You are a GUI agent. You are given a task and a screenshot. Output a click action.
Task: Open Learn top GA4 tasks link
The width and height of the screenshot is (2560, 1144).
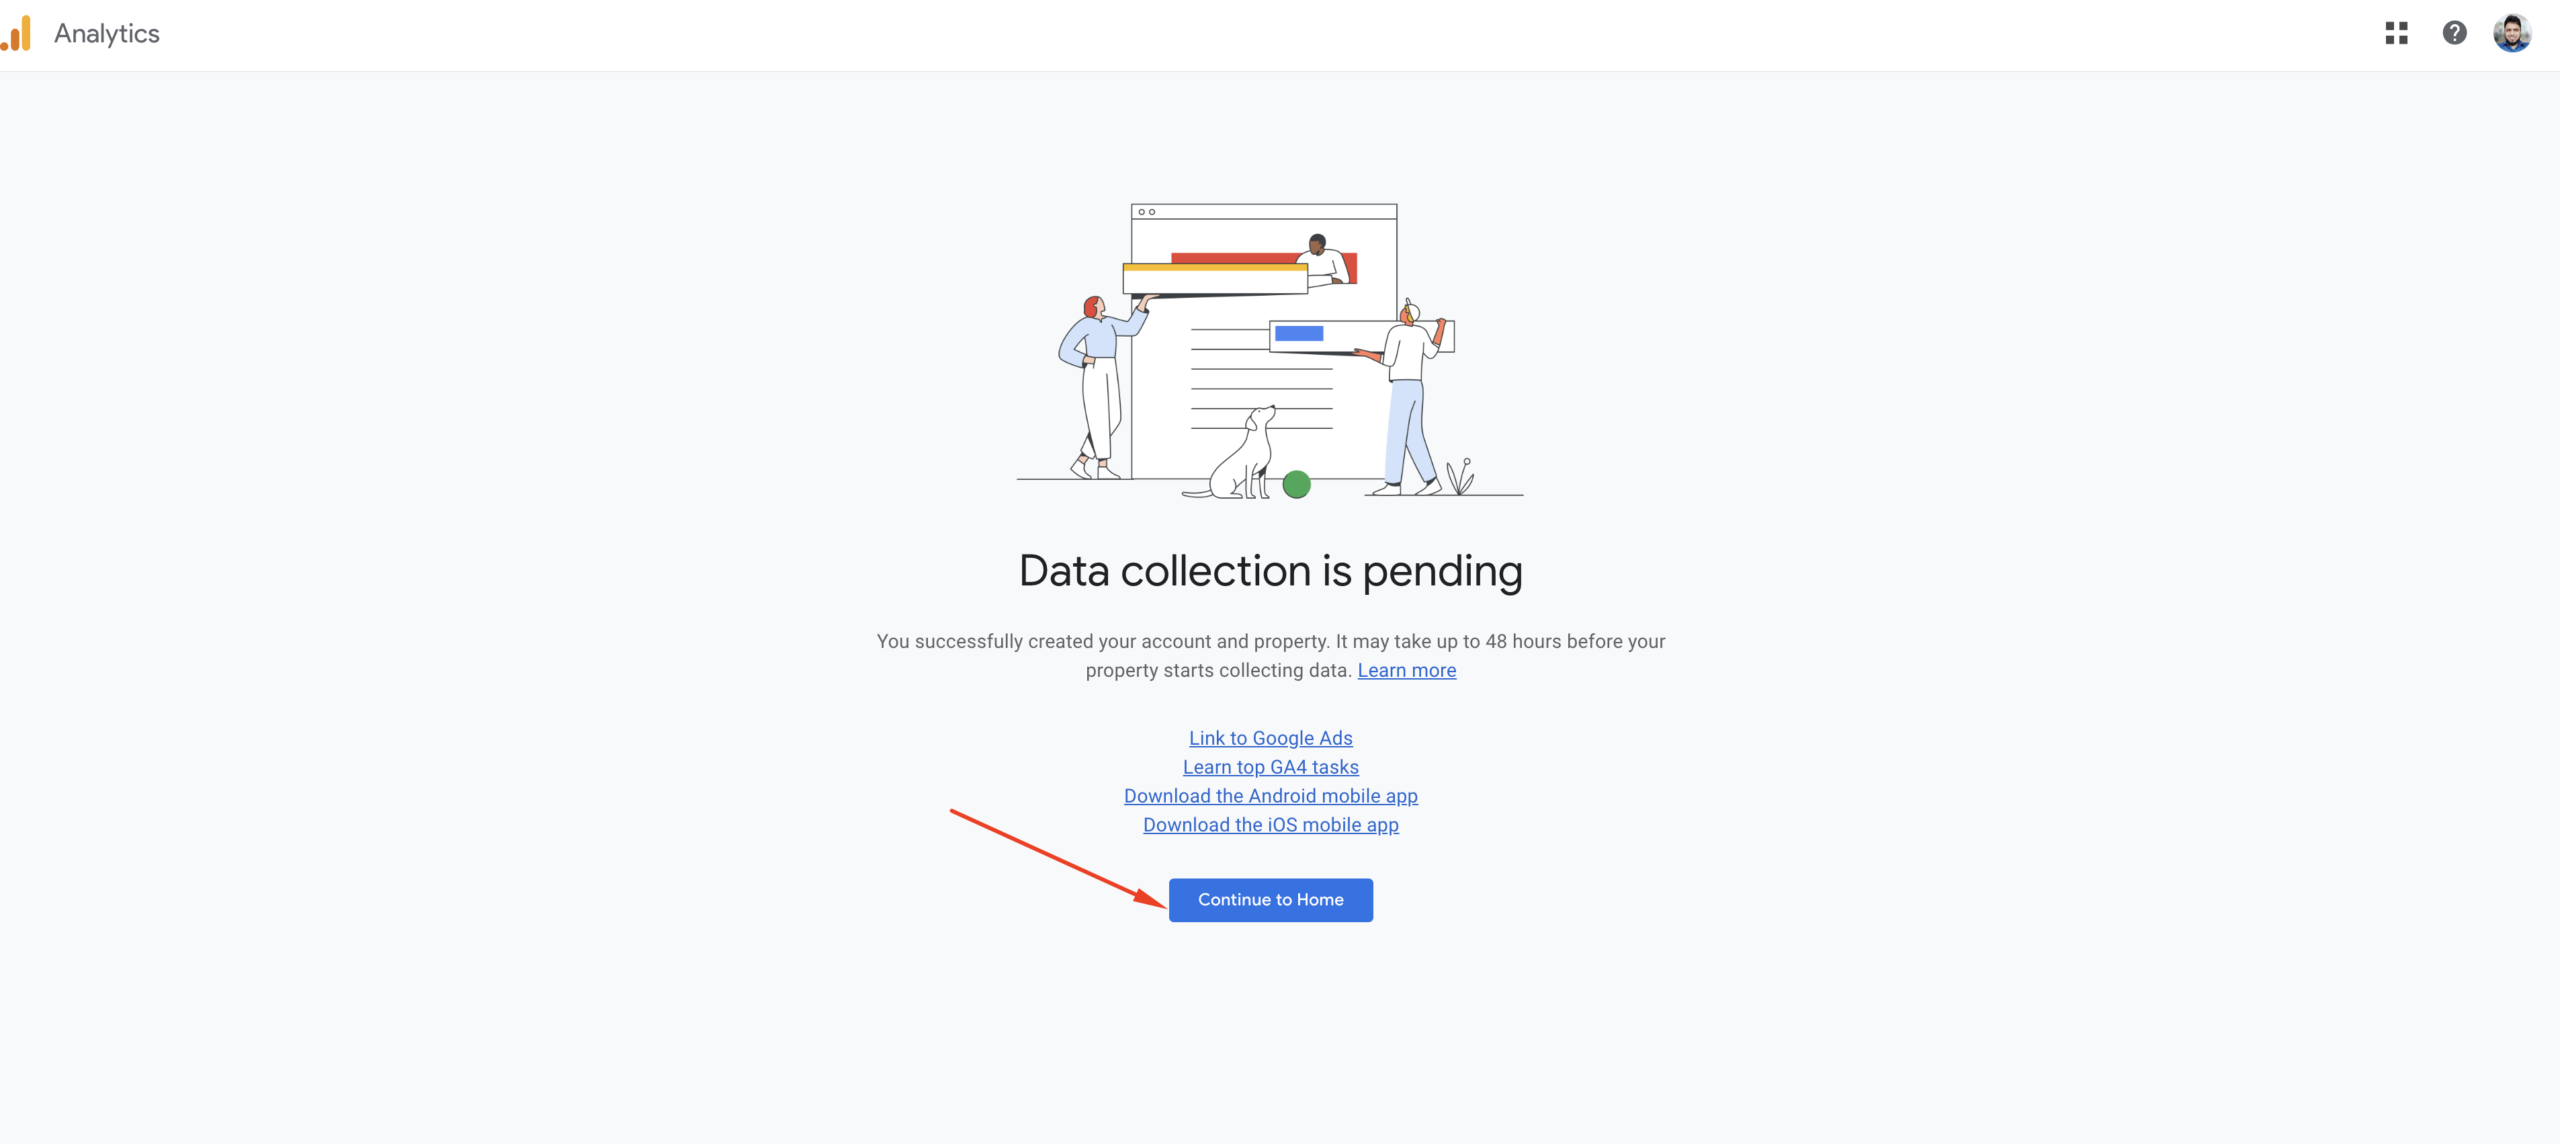click(x=1270, y=767)
